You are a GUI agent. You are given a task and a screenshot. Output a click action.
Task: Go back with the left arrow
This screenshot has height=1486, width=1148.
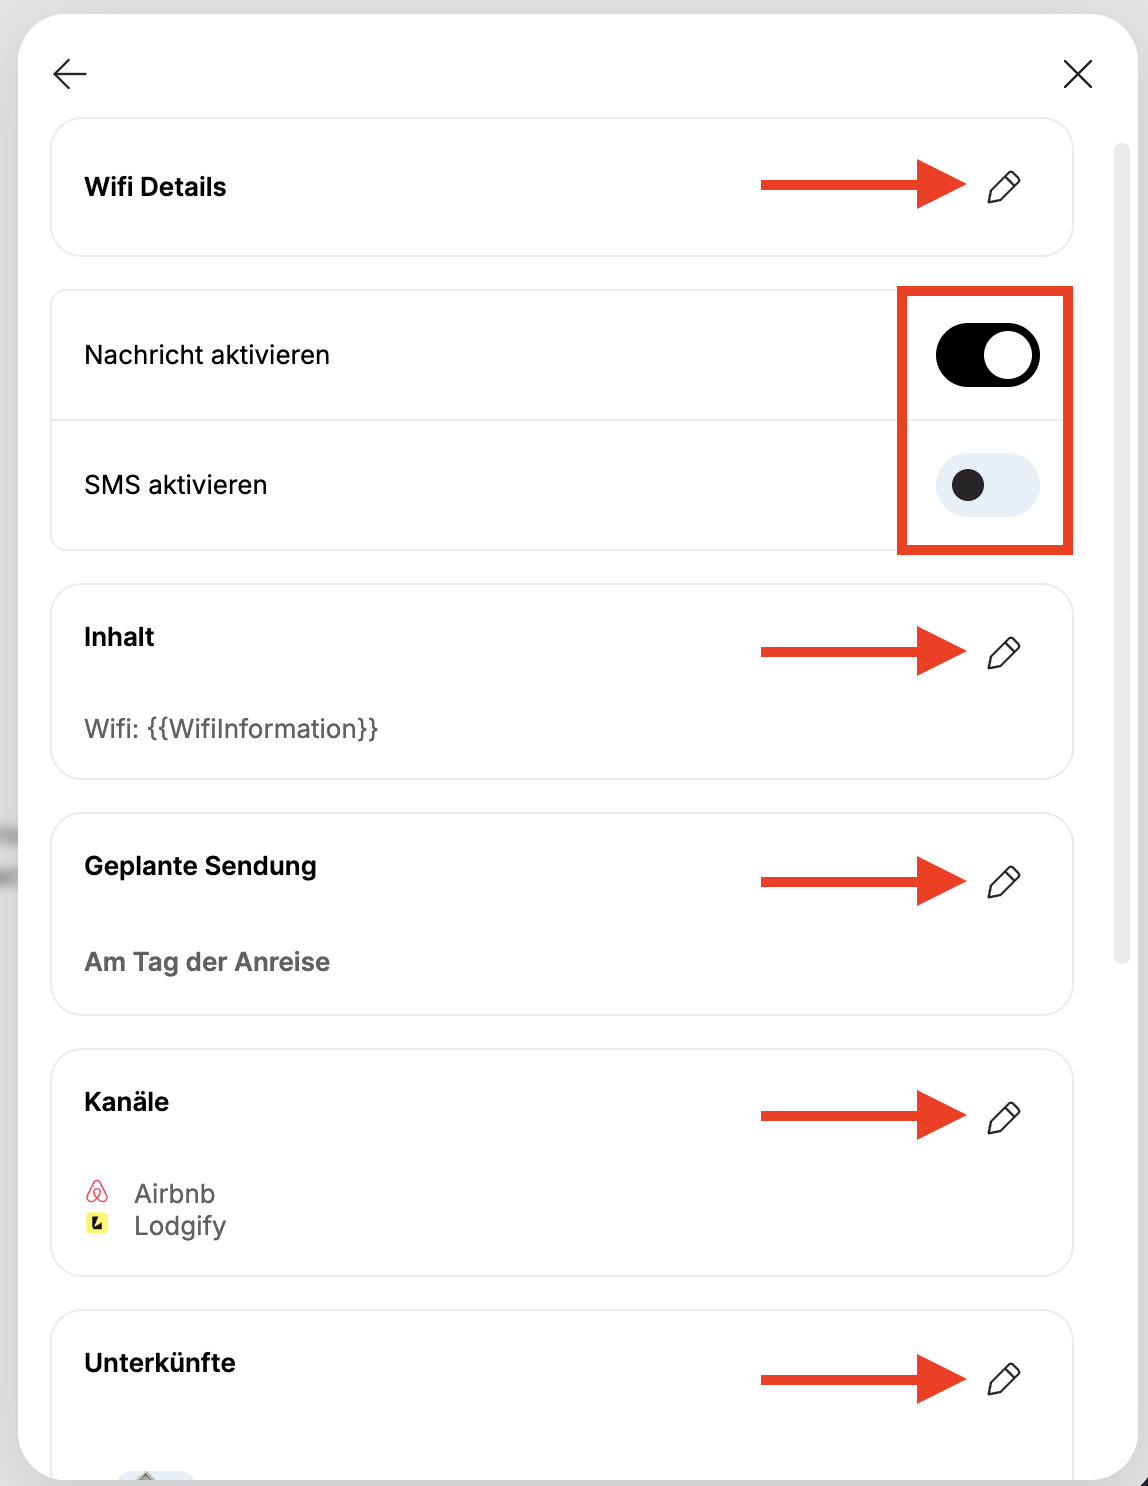70,74
